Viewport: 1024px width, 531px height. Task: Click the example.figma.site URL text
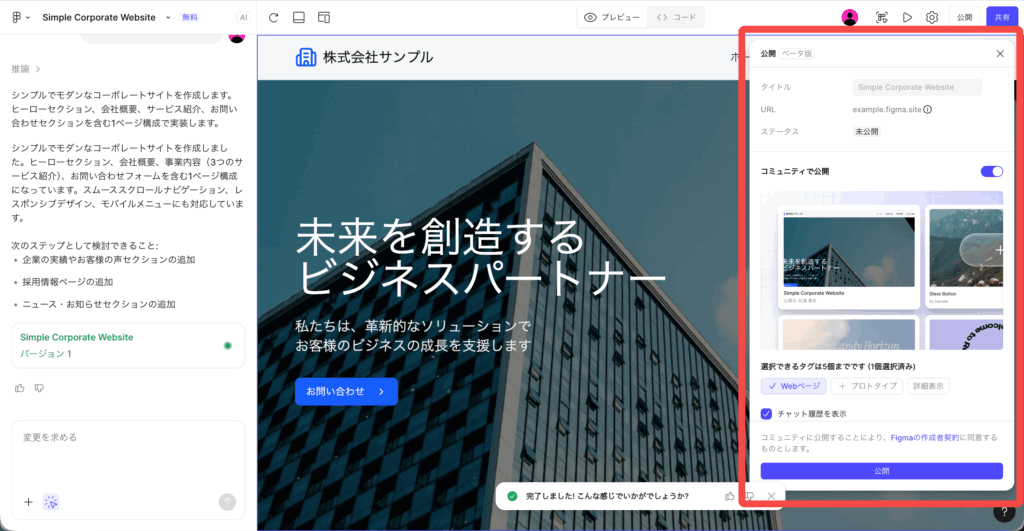(887, 110)
